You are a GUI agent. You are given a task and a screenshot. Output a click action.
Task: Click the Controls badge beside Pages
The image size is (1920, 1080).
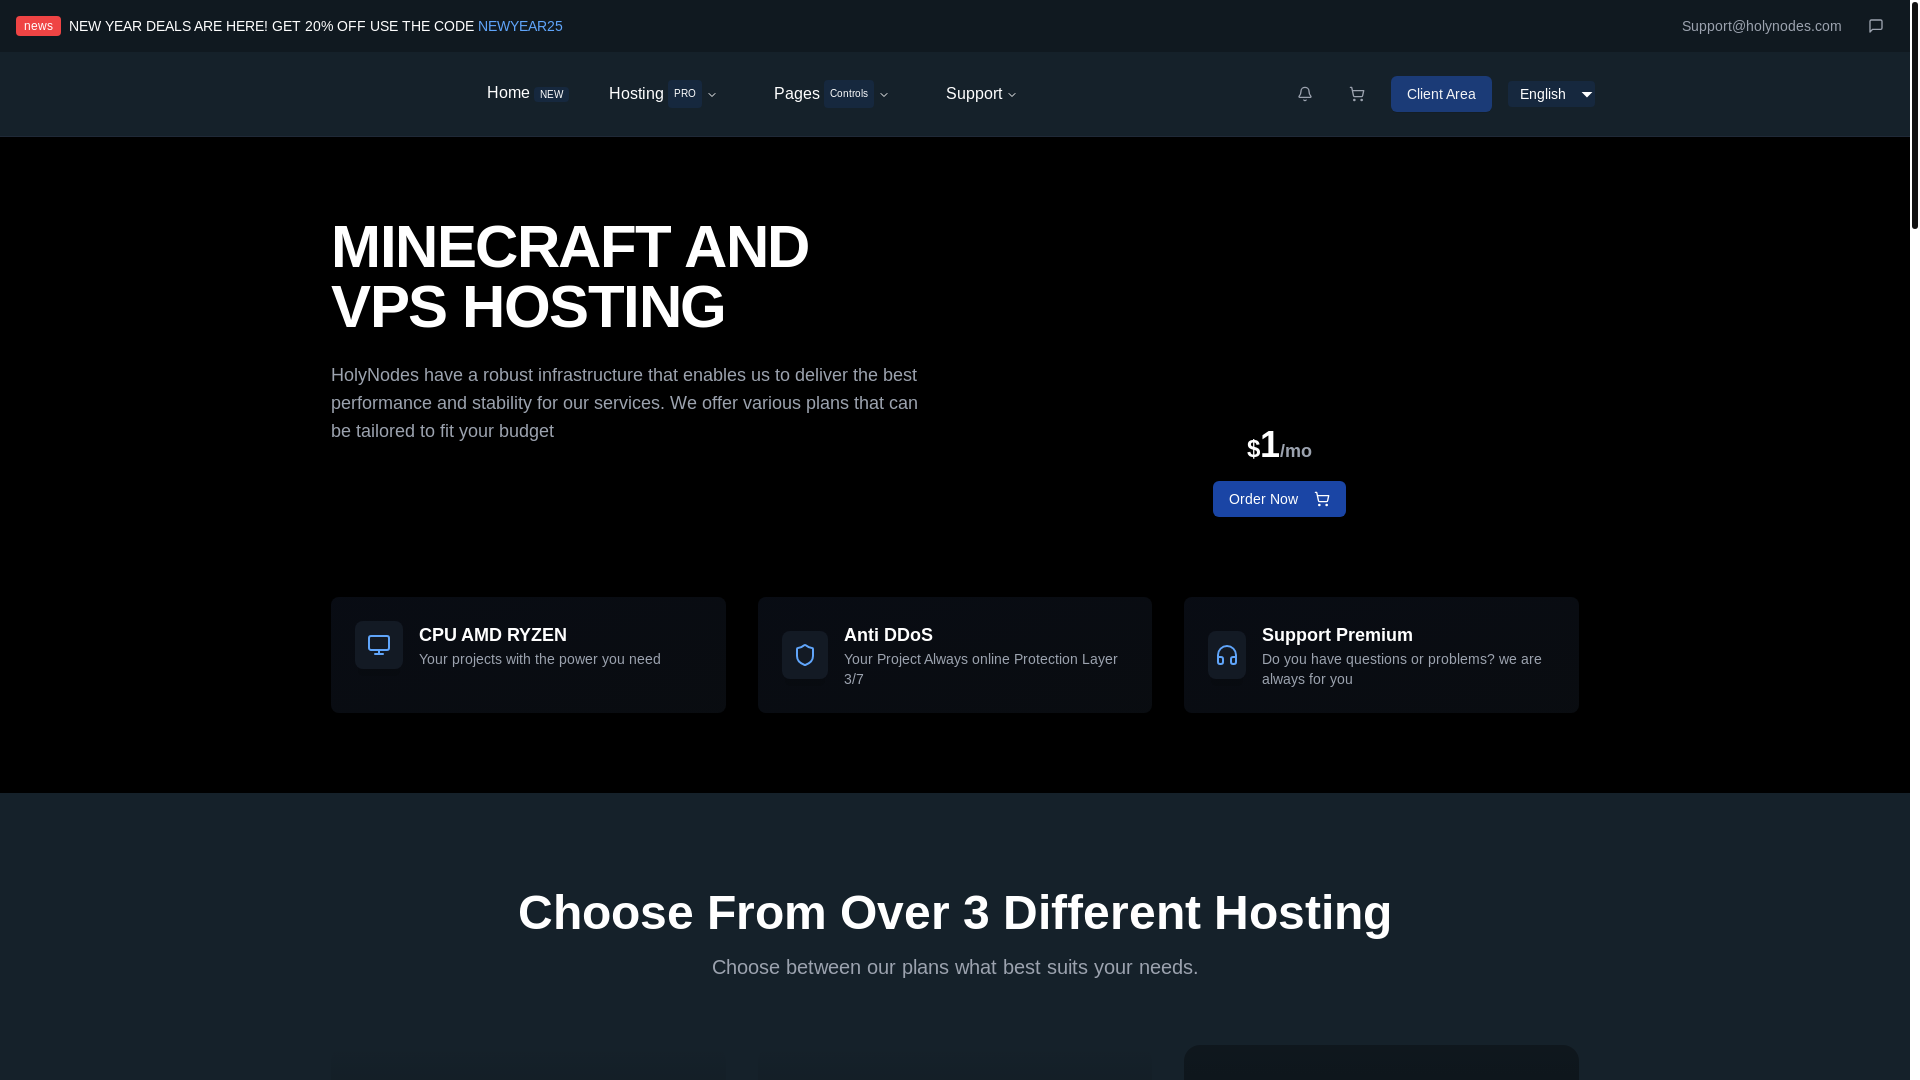coord(849,94)
